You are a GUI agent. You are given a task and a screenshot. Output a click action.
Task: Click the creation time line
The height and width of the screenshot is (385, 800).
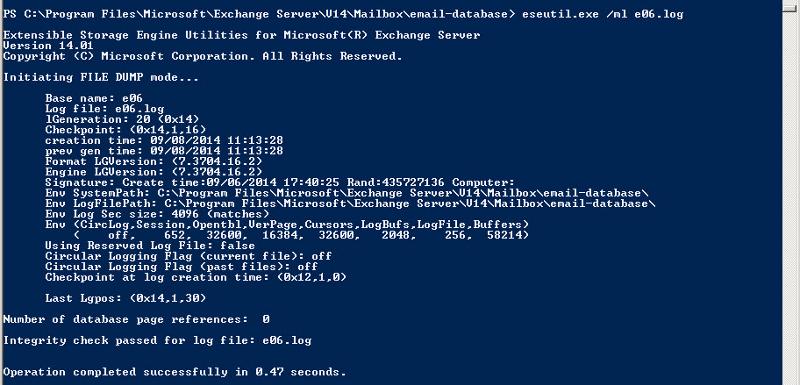click(164, 140)
